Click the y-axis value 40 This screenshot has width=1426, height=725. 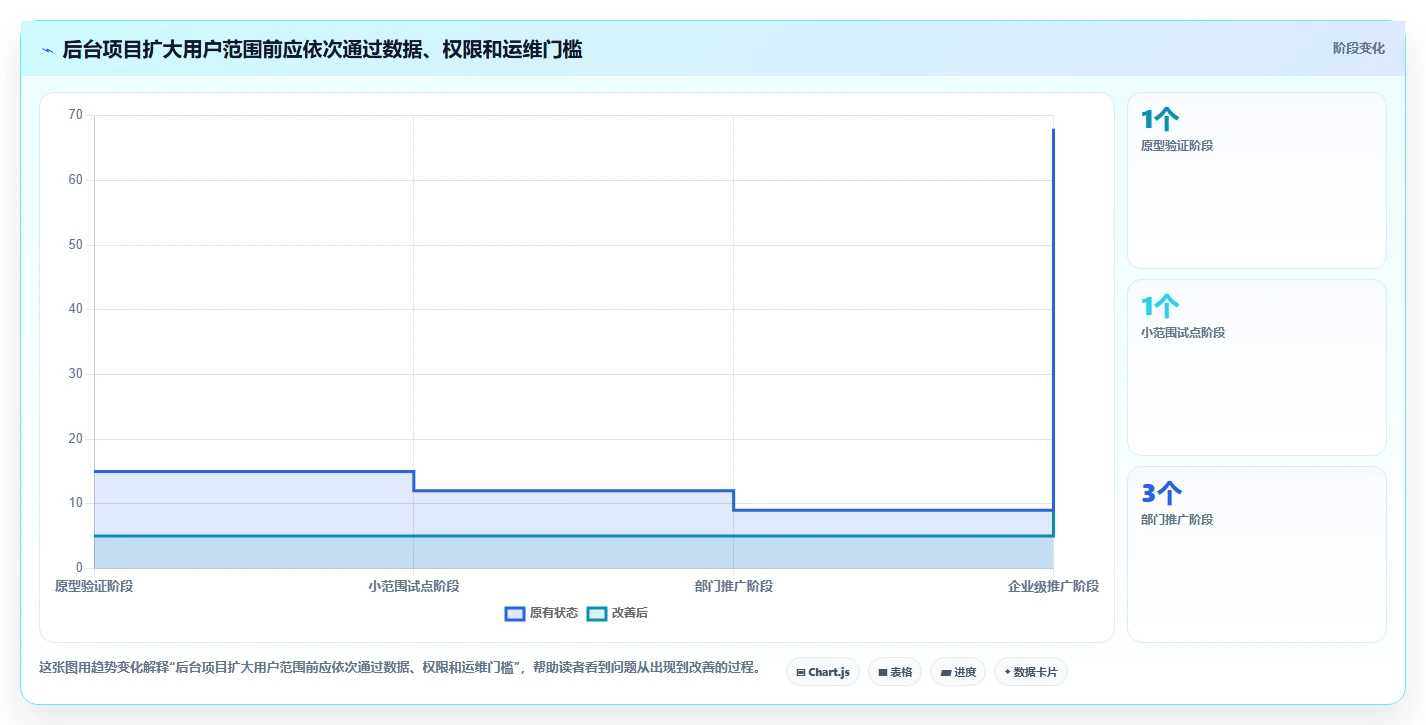76,309
